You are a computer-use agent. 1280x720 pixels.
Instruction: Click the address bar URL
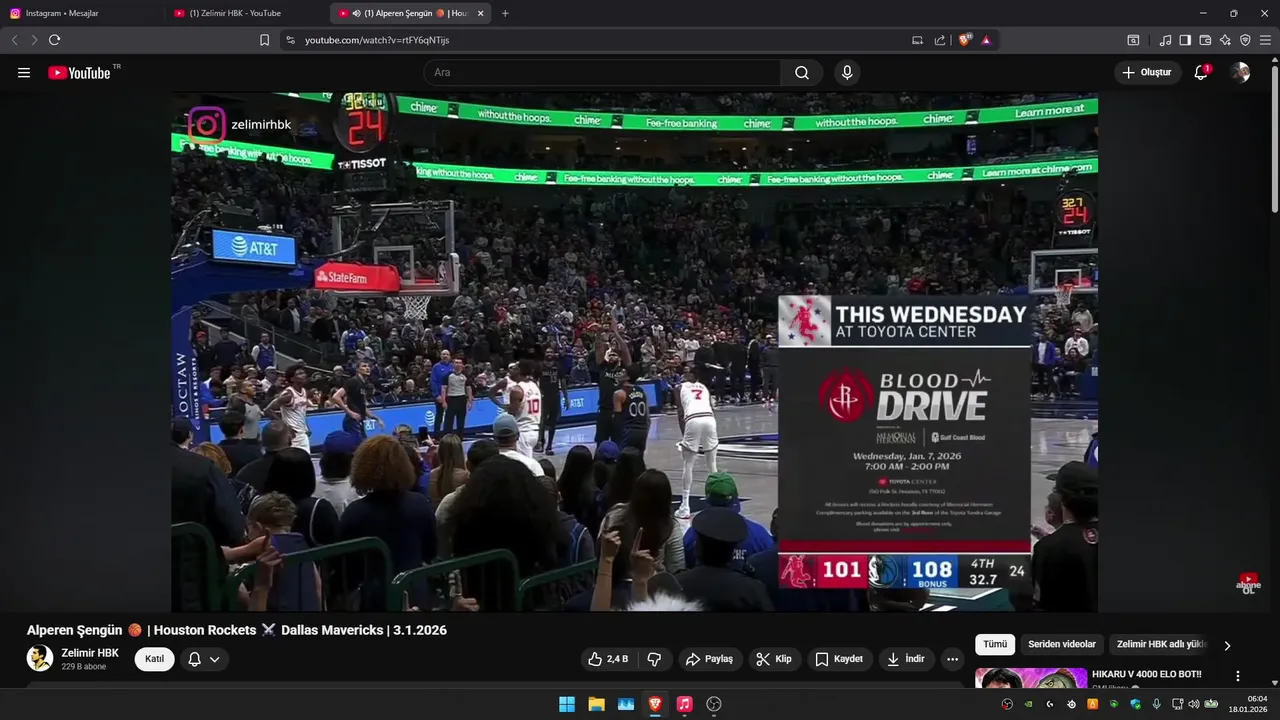pyautogui.click(x=377, y=40)
